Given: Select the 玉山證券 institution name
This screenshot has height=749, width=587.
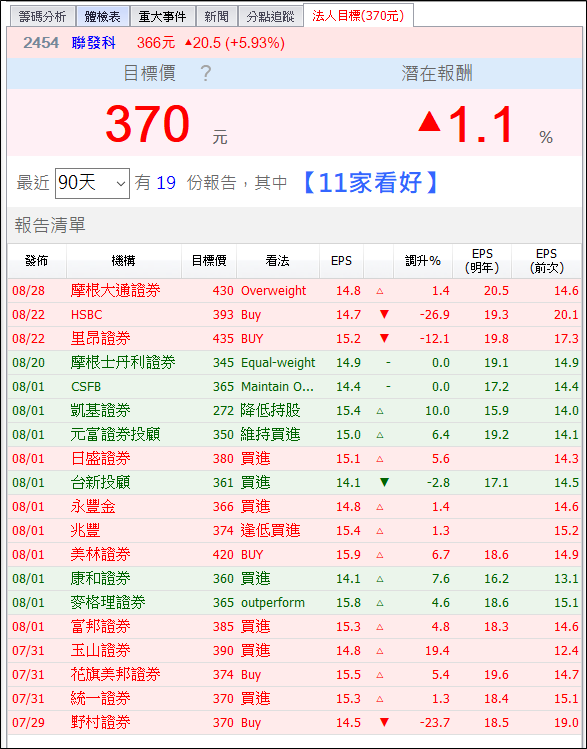Looking at the screenshot, I should [x=101, y=651].
